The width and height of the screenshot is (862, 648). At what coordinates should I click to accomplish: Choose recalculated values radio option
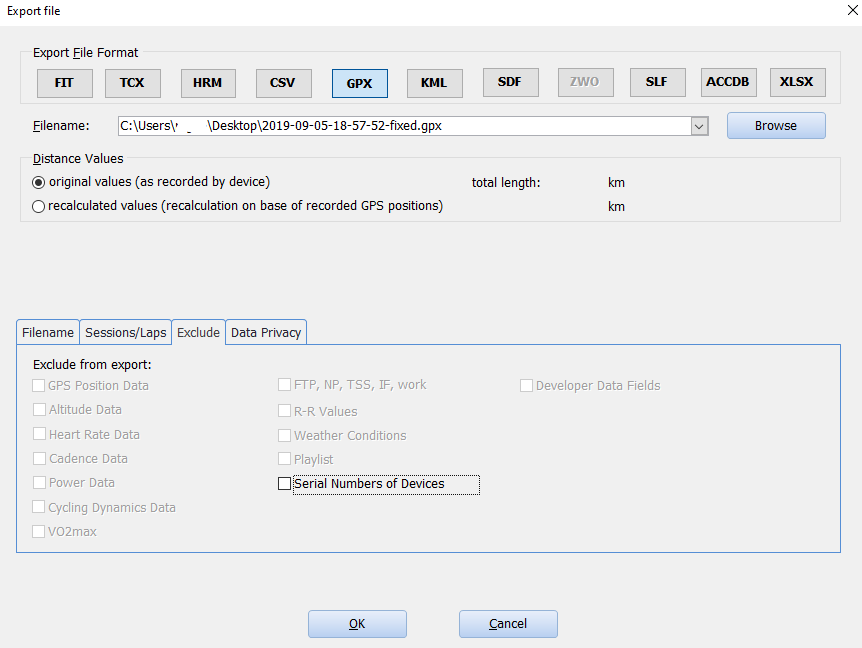pyautogui.click(x=38, y=207)
